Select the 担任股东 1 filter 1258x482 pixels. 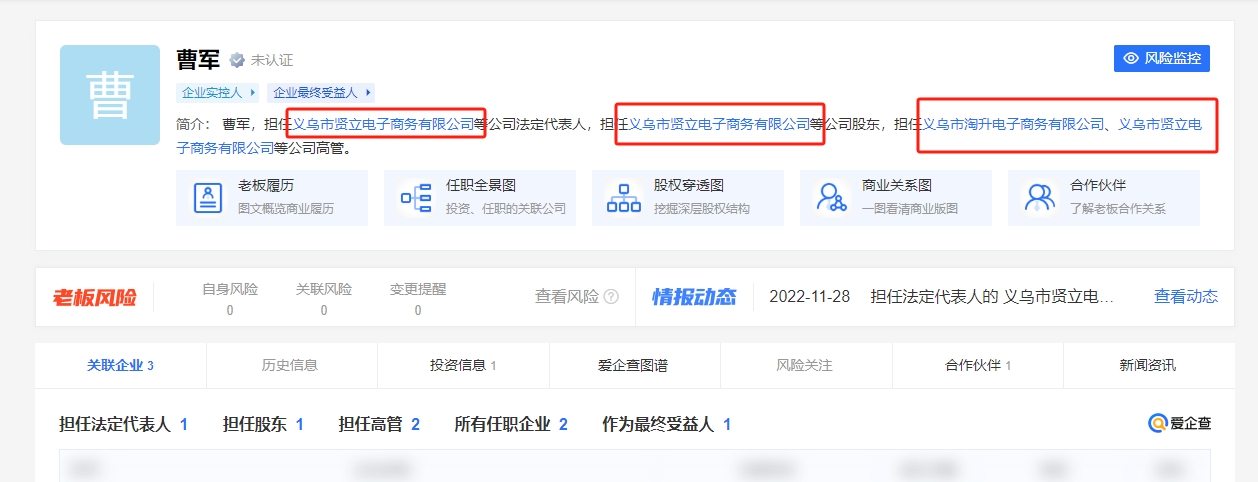[x=263, y=424]
